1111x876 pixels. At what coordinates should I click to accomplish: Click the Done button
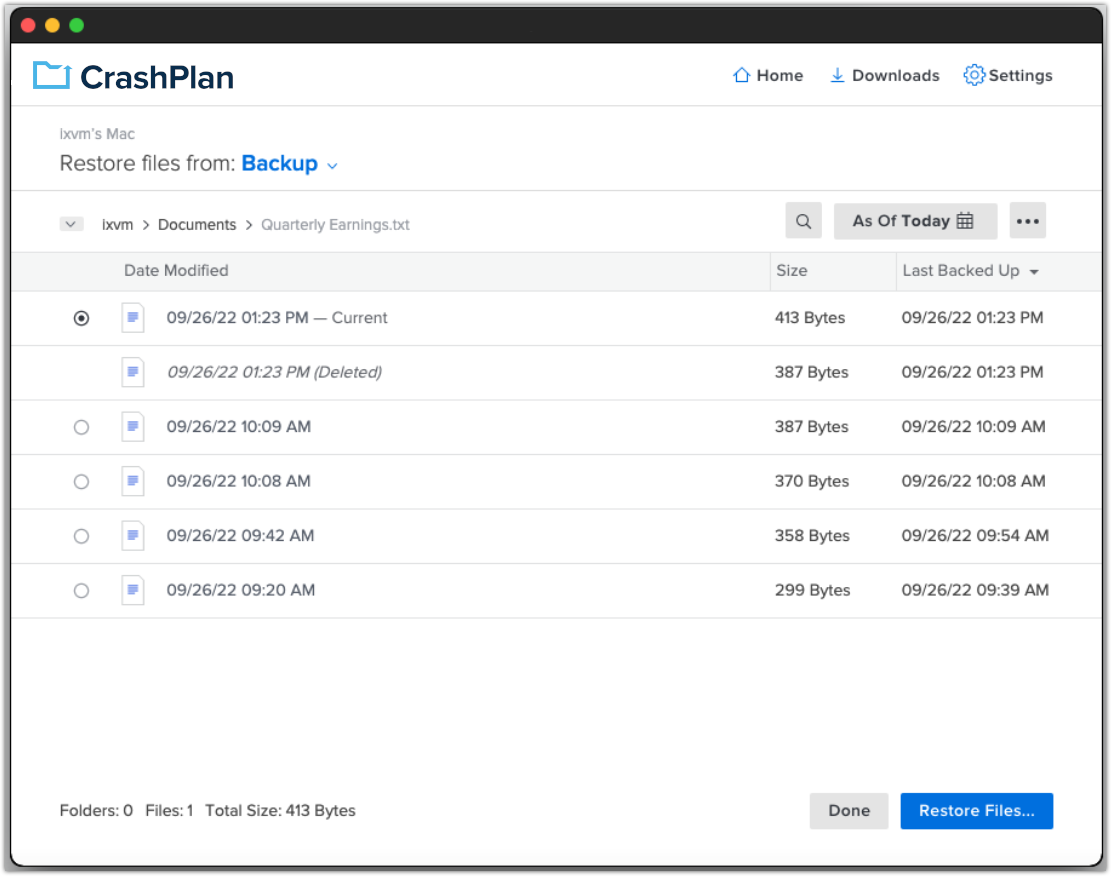(x=849, y=811)
